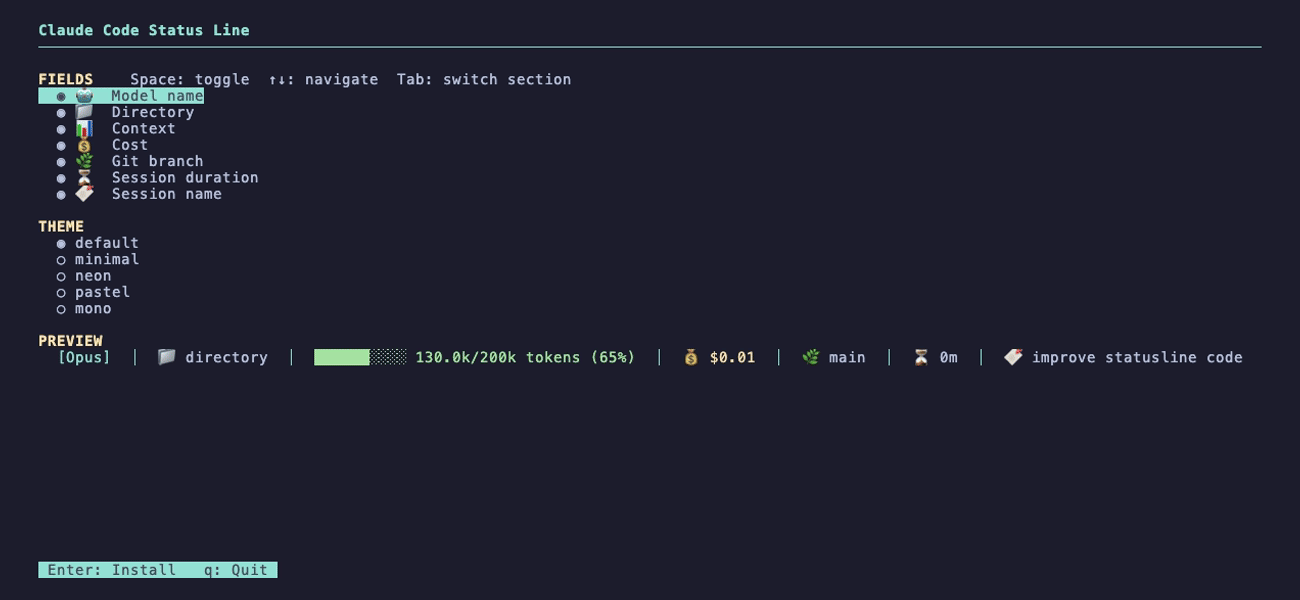Toggle the Directory field bullet
This screenshot has width=1300, height=600.
(61, 113)
